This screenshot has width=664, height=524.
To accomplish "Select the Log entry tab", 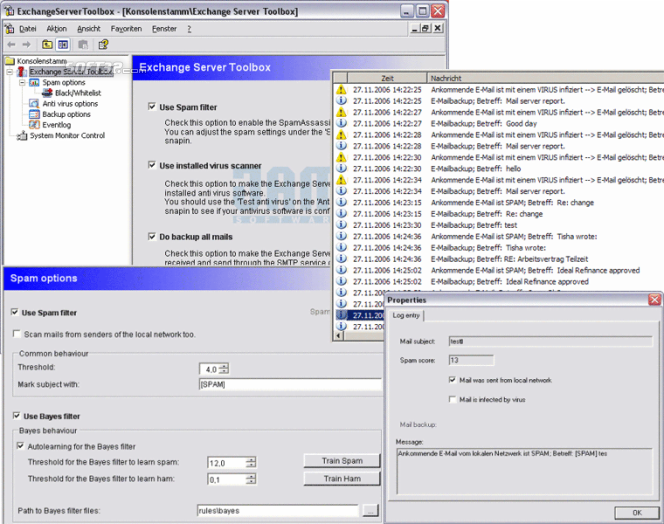I will point(406,316).
